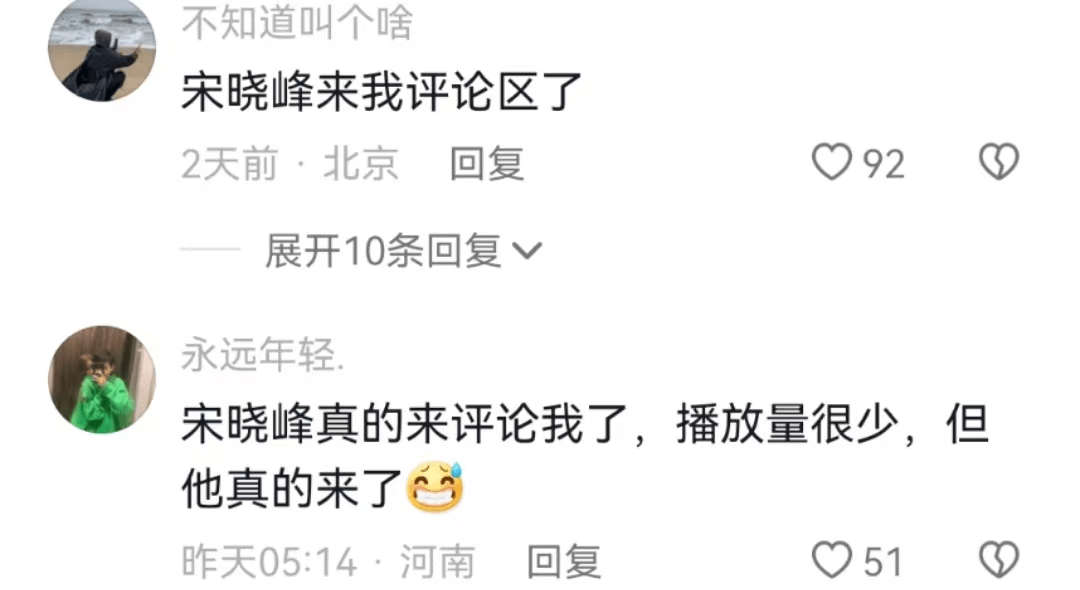Like the comment with 51 likes
Screen dimensions: 1080x590
pyautogui.click(x=831, y=560)
